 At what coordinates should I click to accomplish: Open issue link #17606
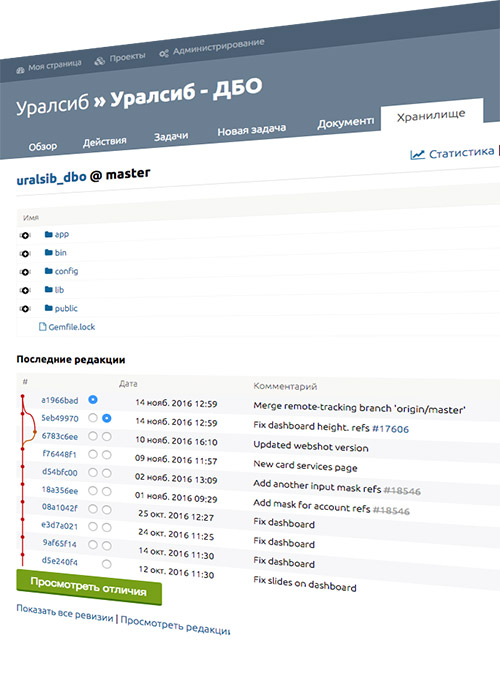click(x=390, y=429)
